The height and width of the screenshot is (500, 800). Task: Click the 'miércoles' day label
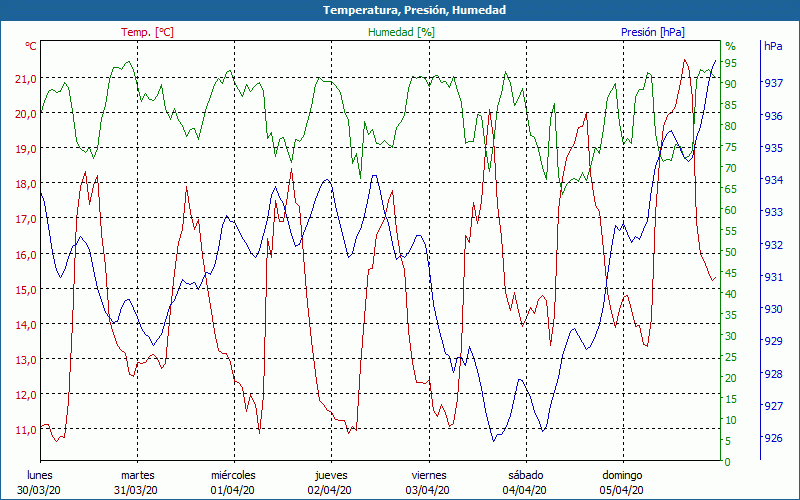[233, 476]
